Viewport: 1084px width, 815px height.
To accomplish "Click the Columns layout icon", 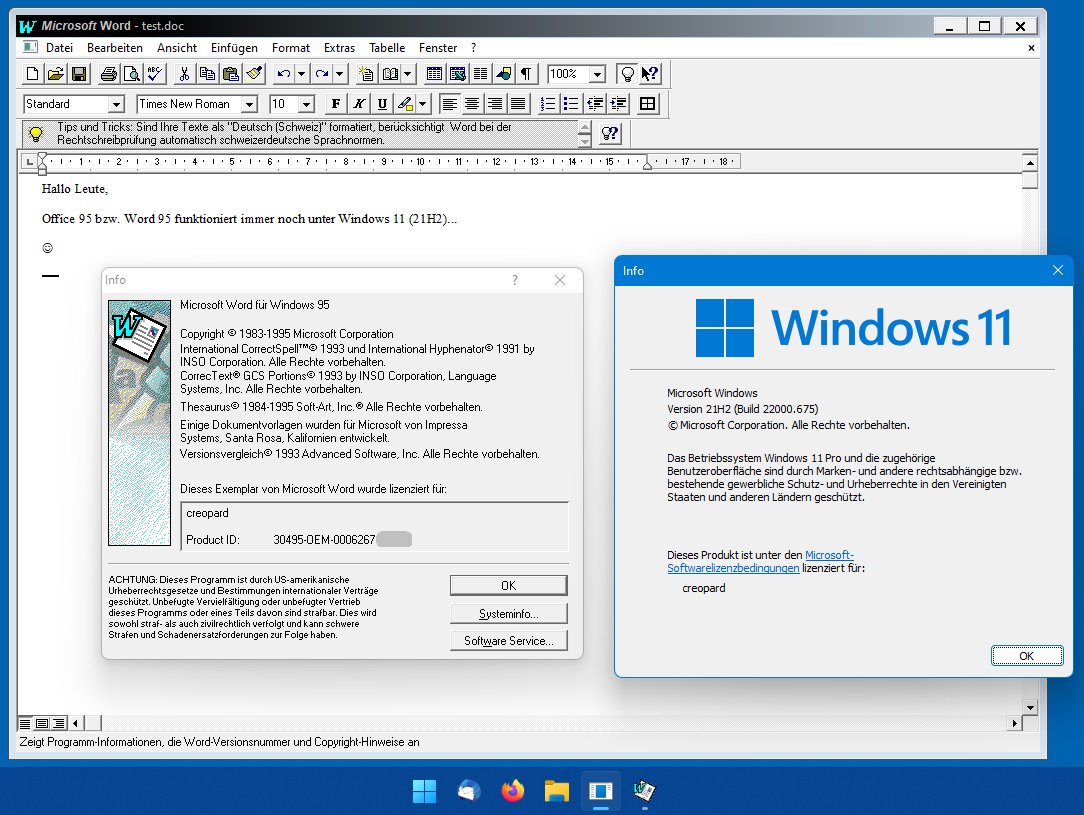I will tap(480, 74).
